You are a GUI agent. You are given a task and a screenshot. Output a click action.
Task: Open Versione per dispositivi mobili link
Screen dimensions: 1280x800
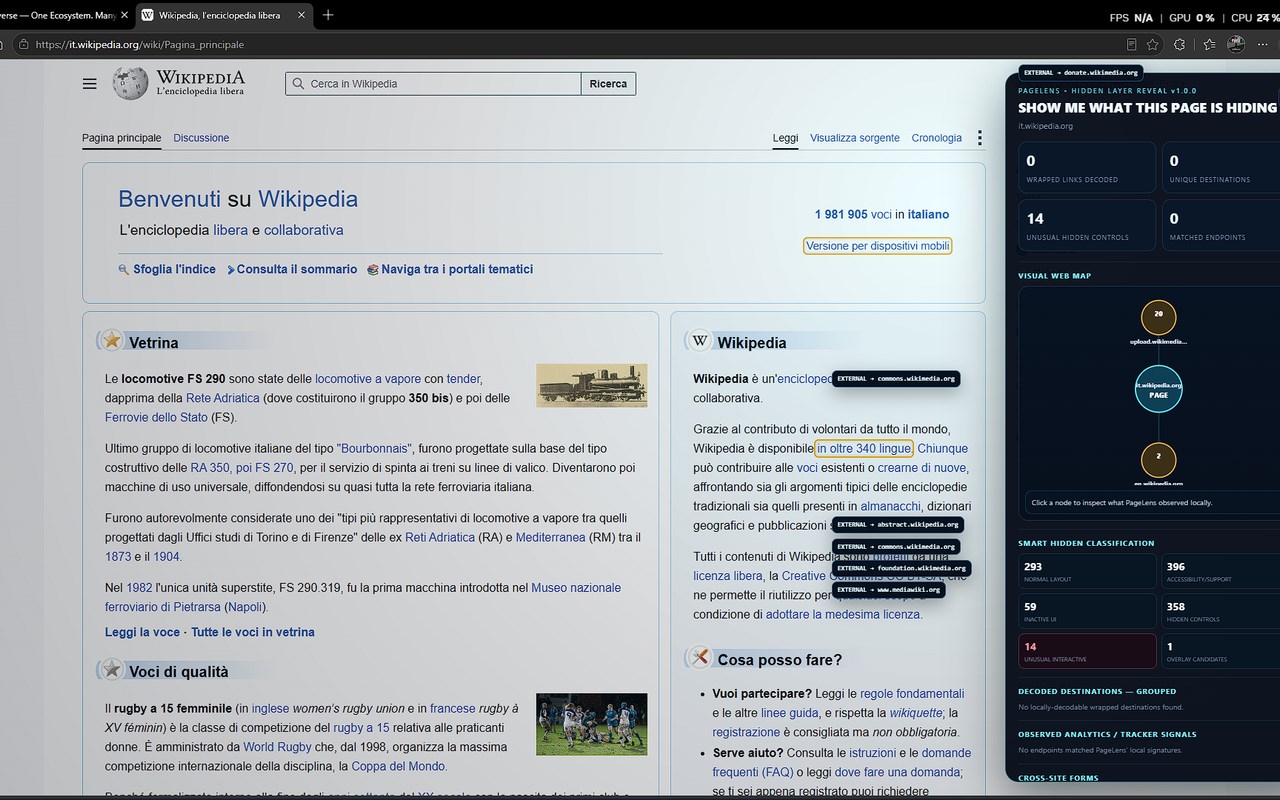(x=878, y=246)
